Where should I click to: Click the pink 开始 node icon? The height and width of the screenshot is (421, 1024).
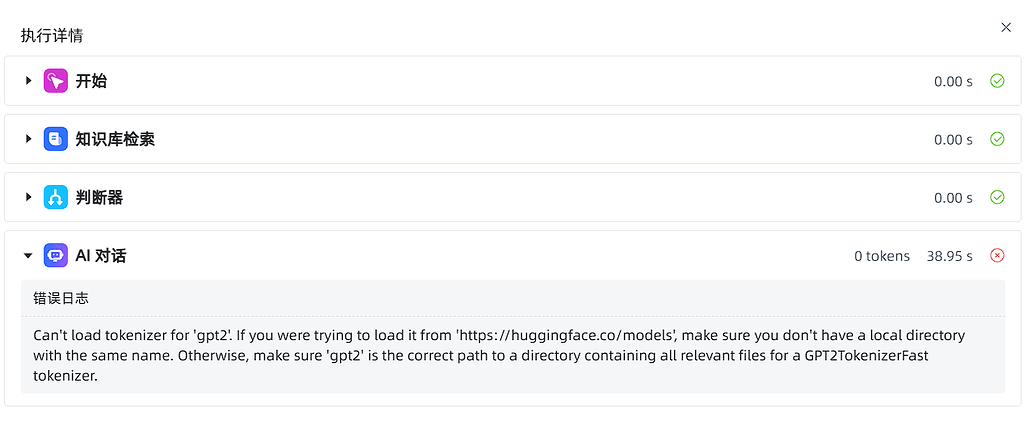tap(56, 81)
